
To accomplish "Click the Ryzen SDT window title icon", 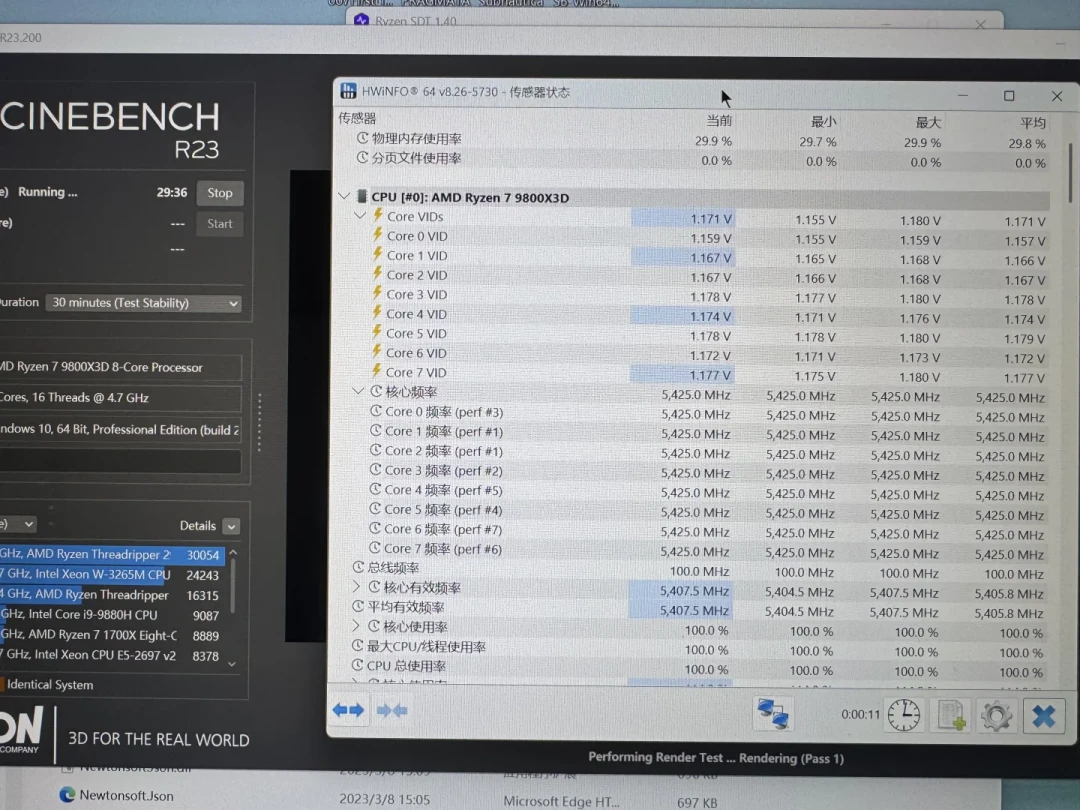I will [x=362, y=21].
